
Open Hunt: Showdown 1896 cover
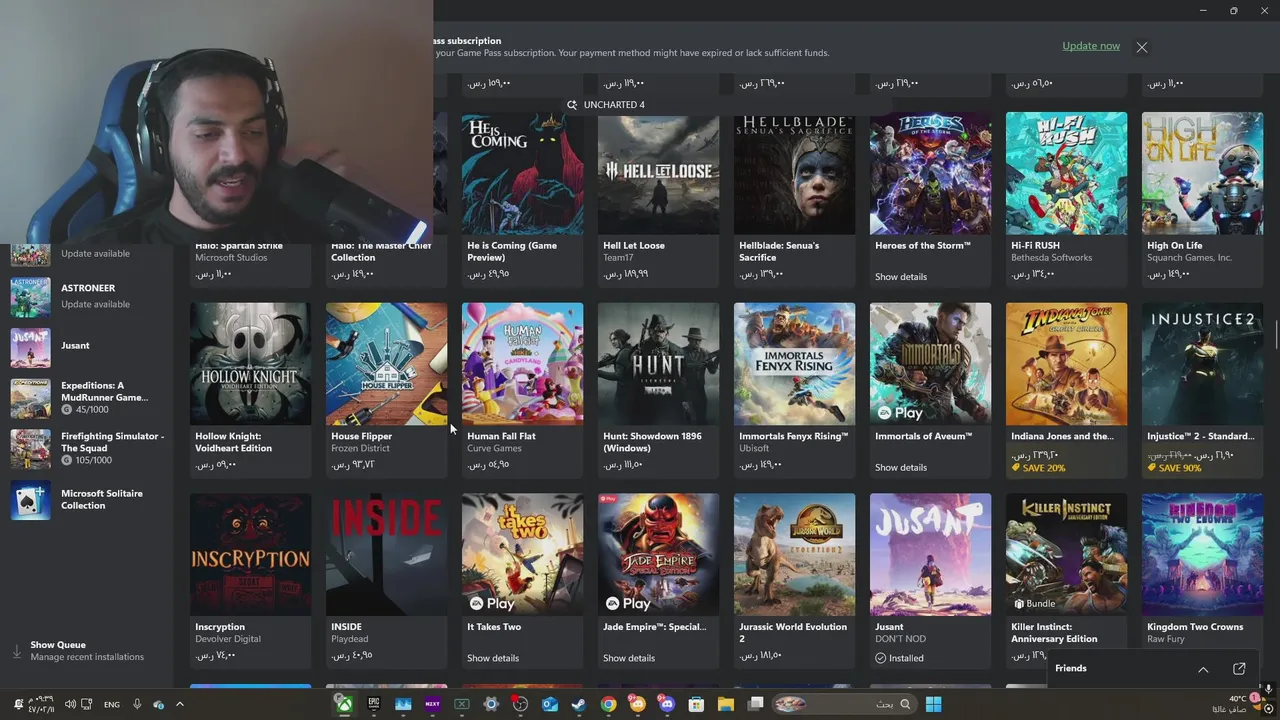[659, 364]
